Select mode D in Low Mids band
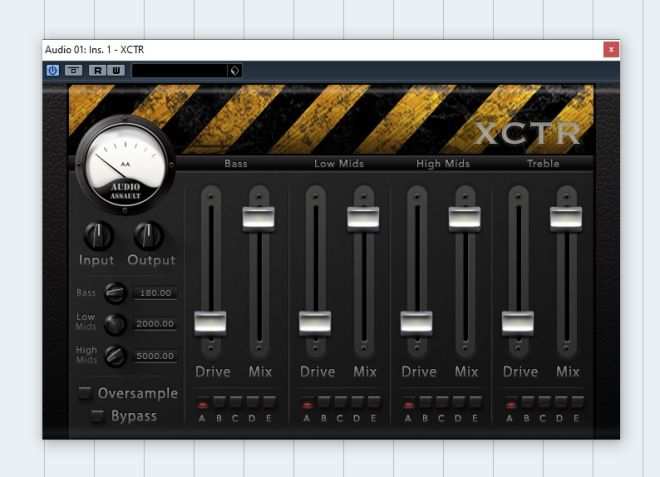The height and width of the screenshot is (477, 660). 357,402
